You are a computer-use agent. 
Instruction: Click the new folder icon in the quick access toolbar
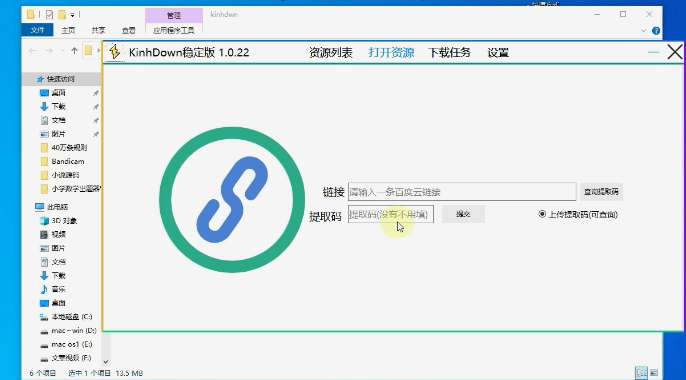click(x=62, y=14)
